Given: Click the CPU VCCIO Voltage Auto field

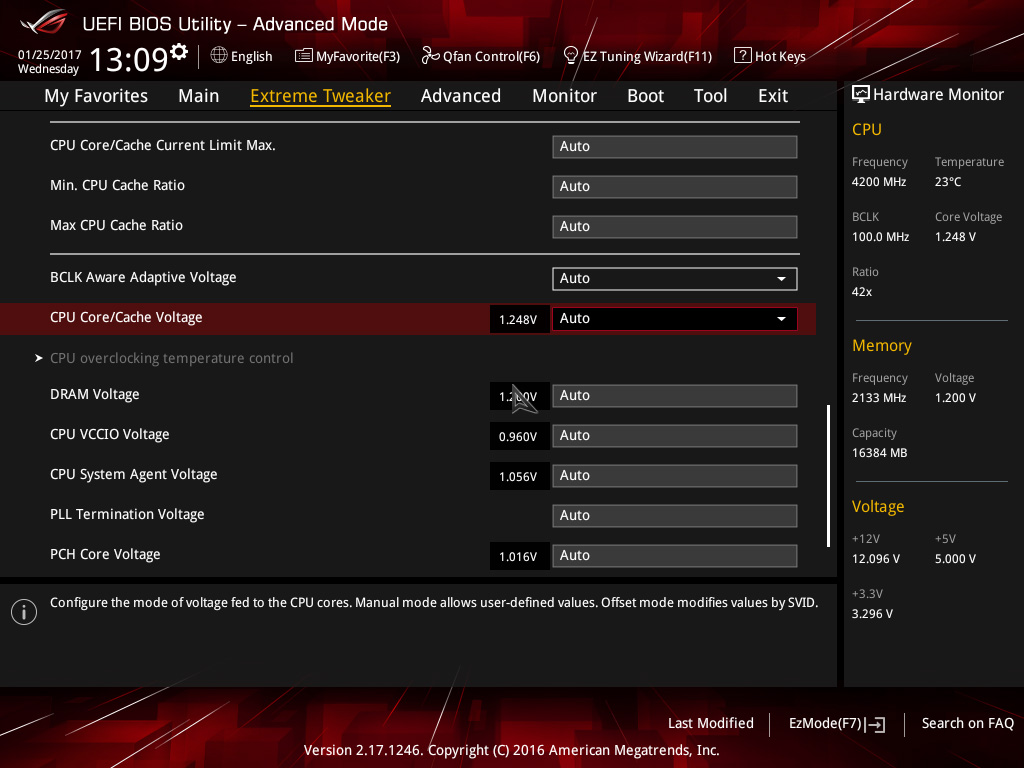Looking at the screenshot, I should 675,436.
